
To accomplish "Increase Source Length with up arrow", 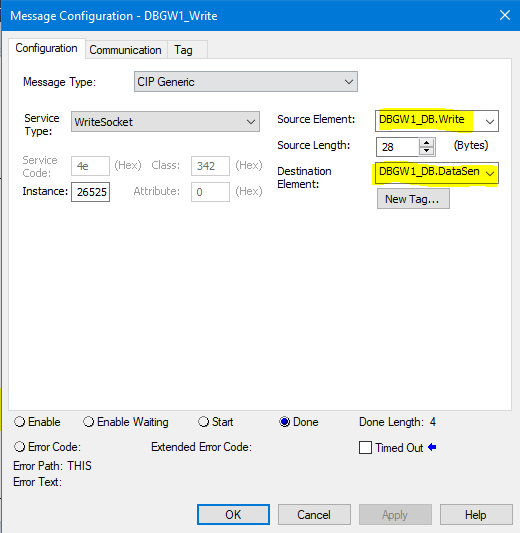I will (x=427, y=143).
